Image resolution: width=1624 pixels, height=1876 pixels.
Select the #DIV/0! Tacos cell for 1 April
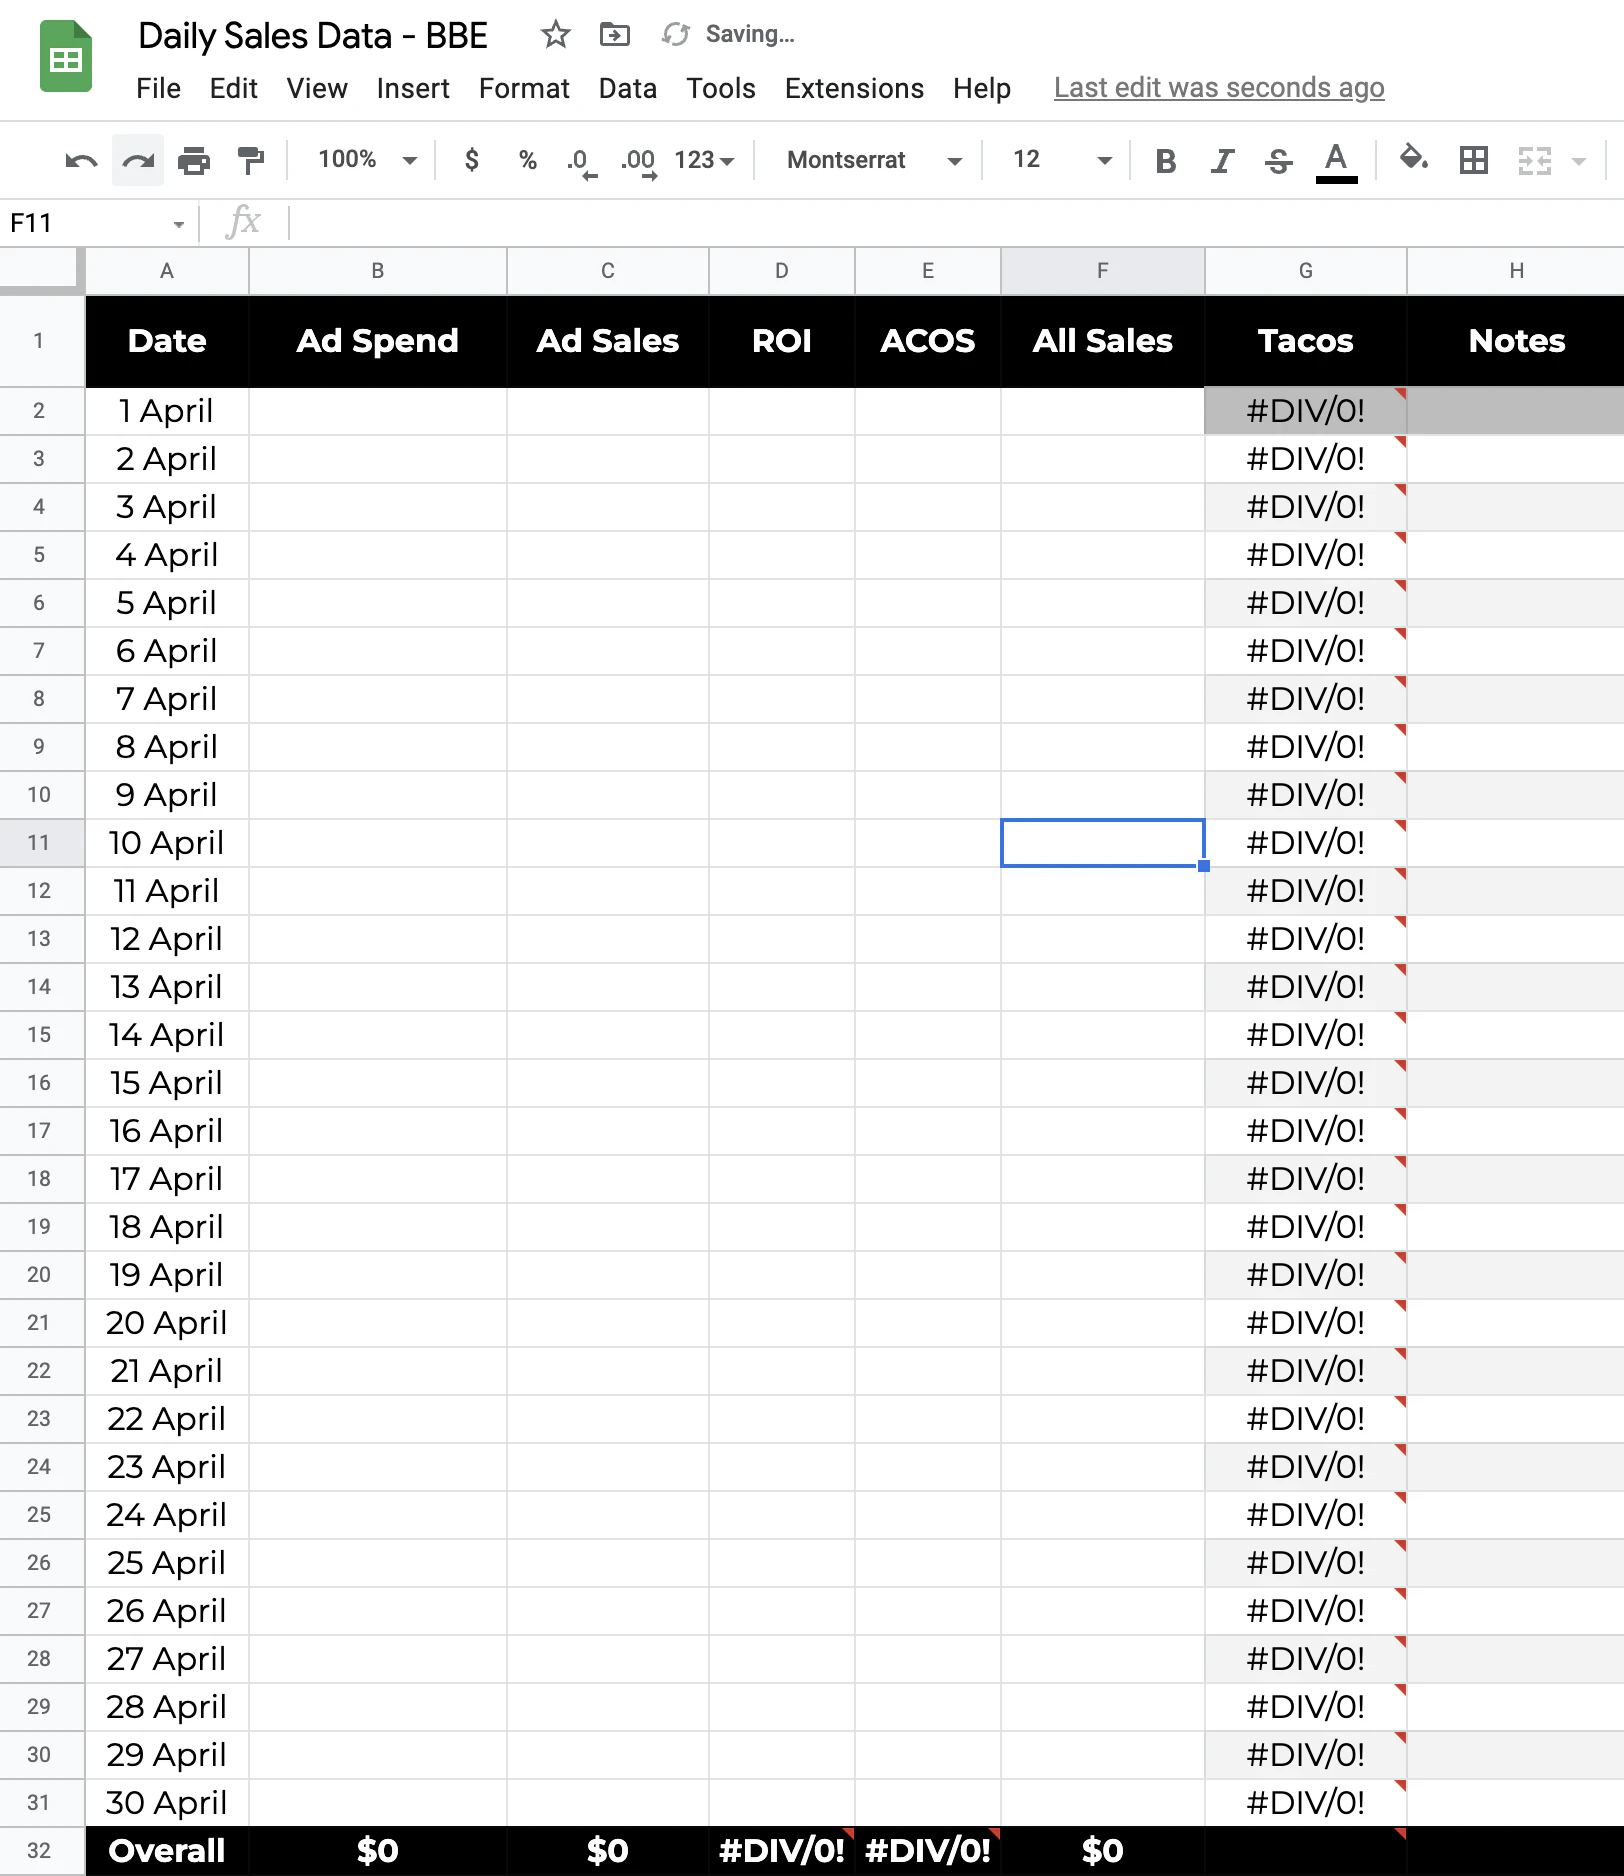tap(1305, 411)
